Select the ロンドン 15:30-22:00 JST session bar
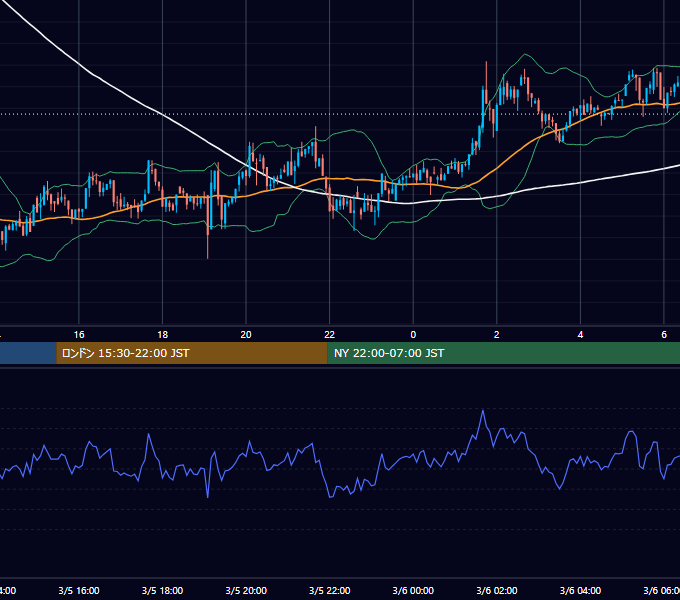The image size is (680, 600). [192, 353]
